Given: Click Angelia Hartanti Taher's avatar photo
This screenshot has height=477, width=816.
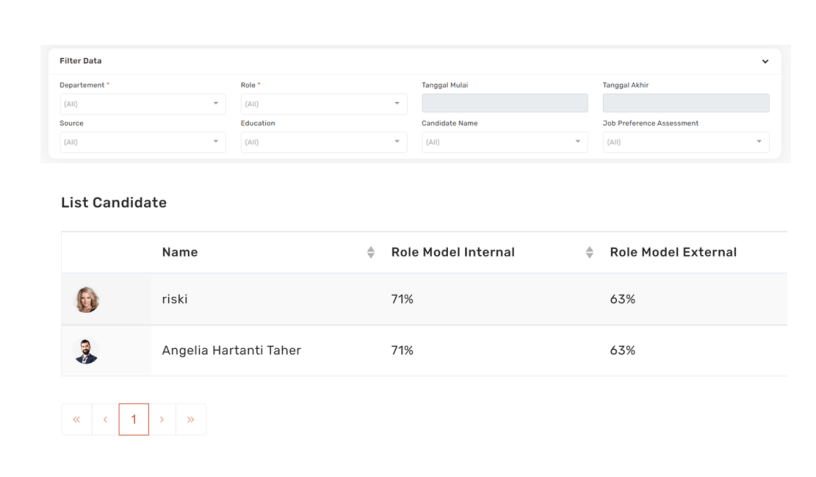Looking at the screenshot, I should pyautogui.click(x=87, y=351).
